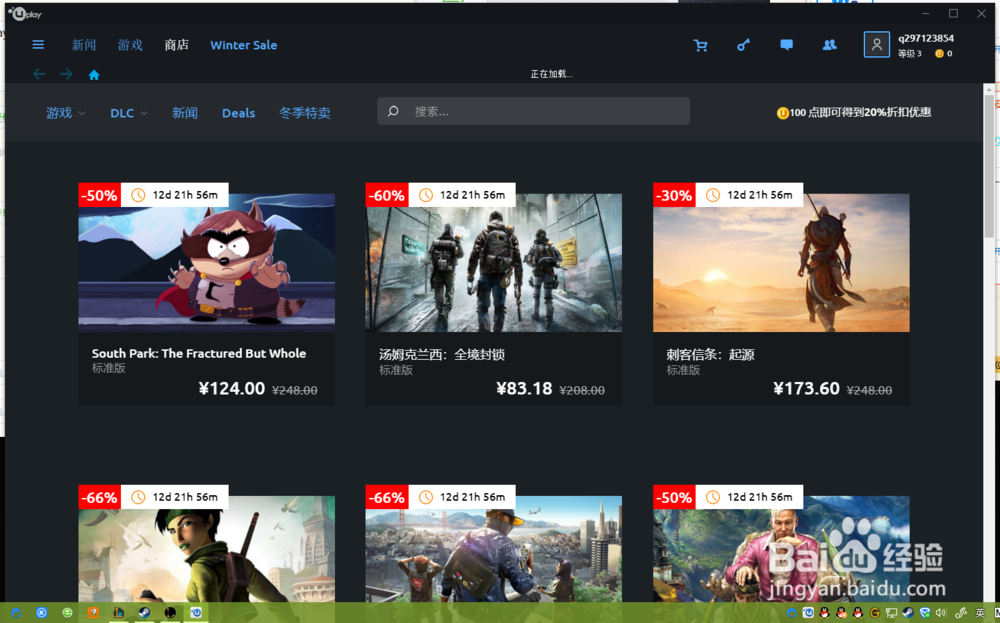1000x623 pixels.
Task: Go to the home page via house icon
Action: pyautogui.click(x=93, y=73)
